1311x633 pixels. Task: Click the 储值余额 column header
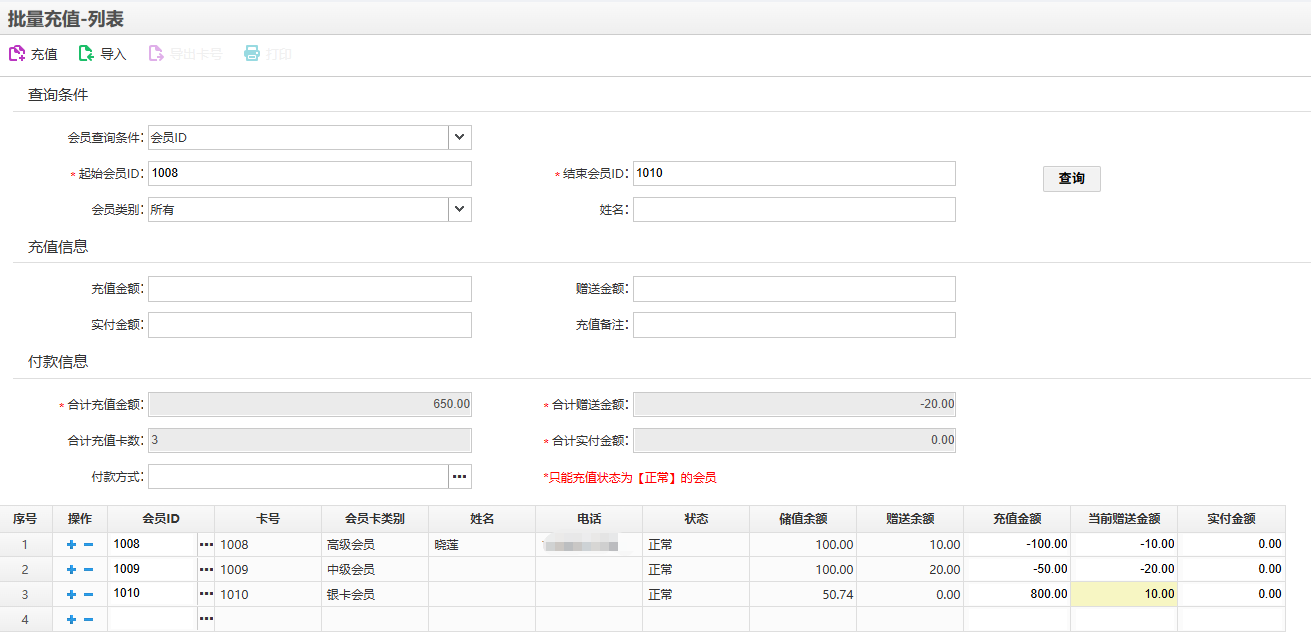[x=803, y=519]
